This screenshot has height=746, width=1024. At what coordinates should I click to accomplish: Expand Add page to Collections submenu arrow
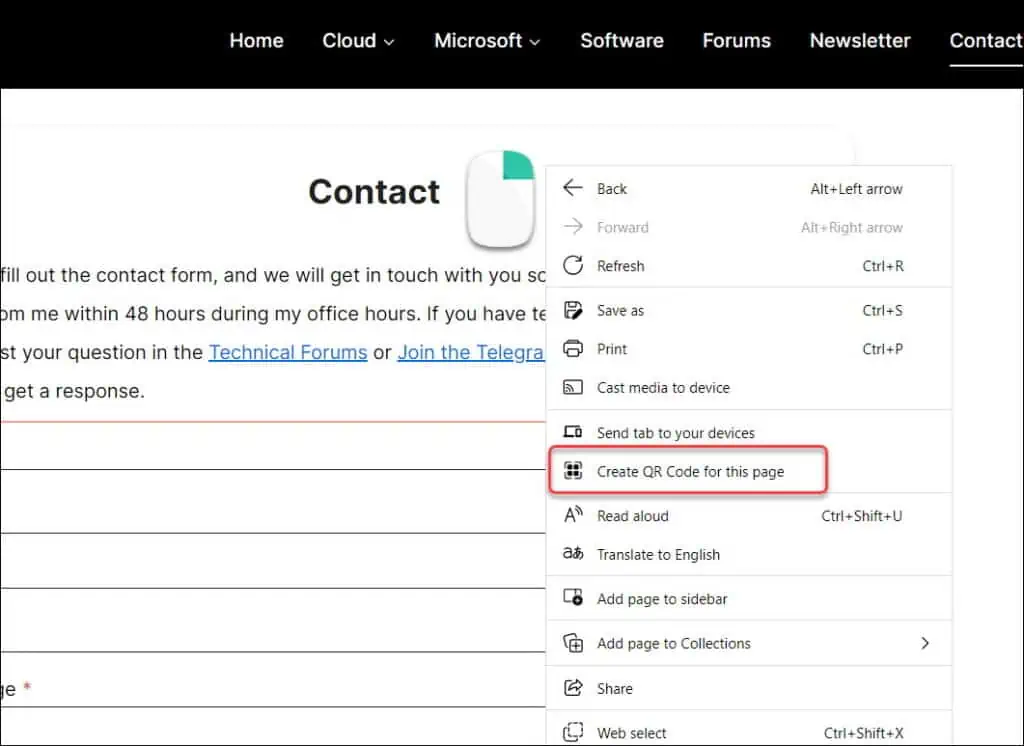click(x=925, y=643)
